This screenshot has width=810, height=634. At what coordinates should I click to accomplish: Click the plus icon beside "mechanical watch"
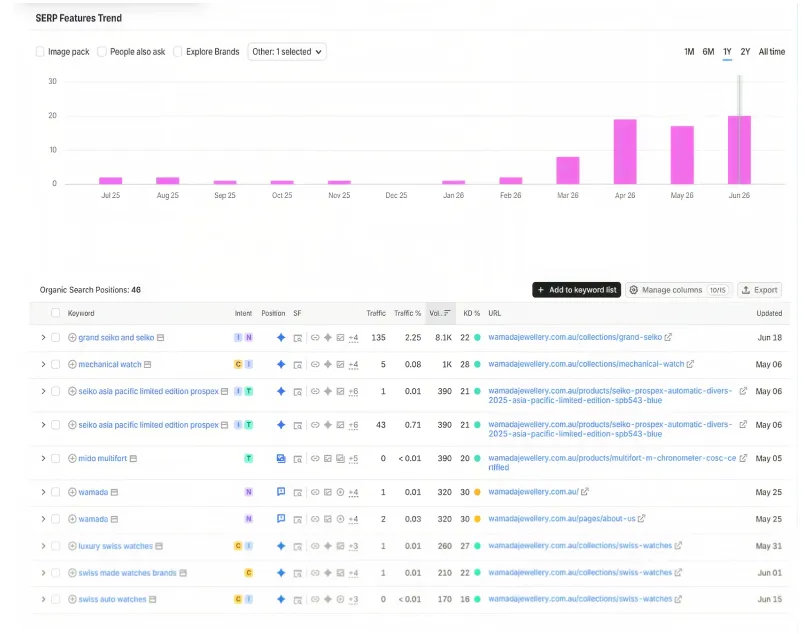pos(72,364)
